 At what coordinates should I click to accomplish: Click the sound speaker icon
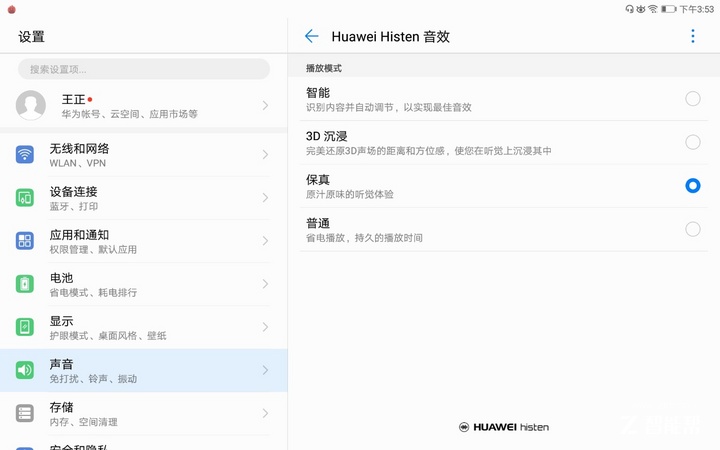(25, 370)
